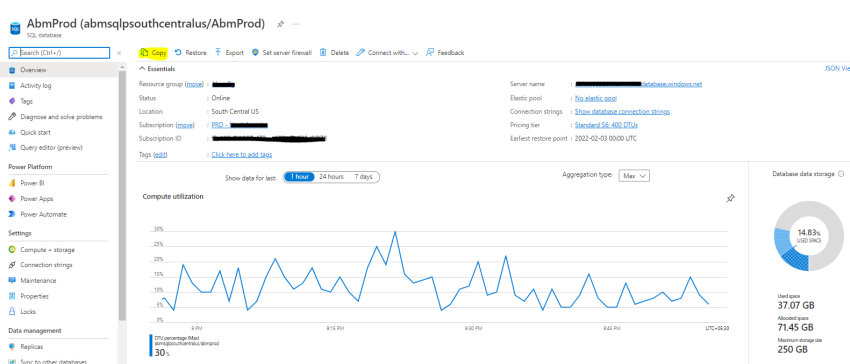Open the Tags sidebar icon
The height and width of the screenshot is (364, 850).
pyautogui.click(x=12, y=101)
